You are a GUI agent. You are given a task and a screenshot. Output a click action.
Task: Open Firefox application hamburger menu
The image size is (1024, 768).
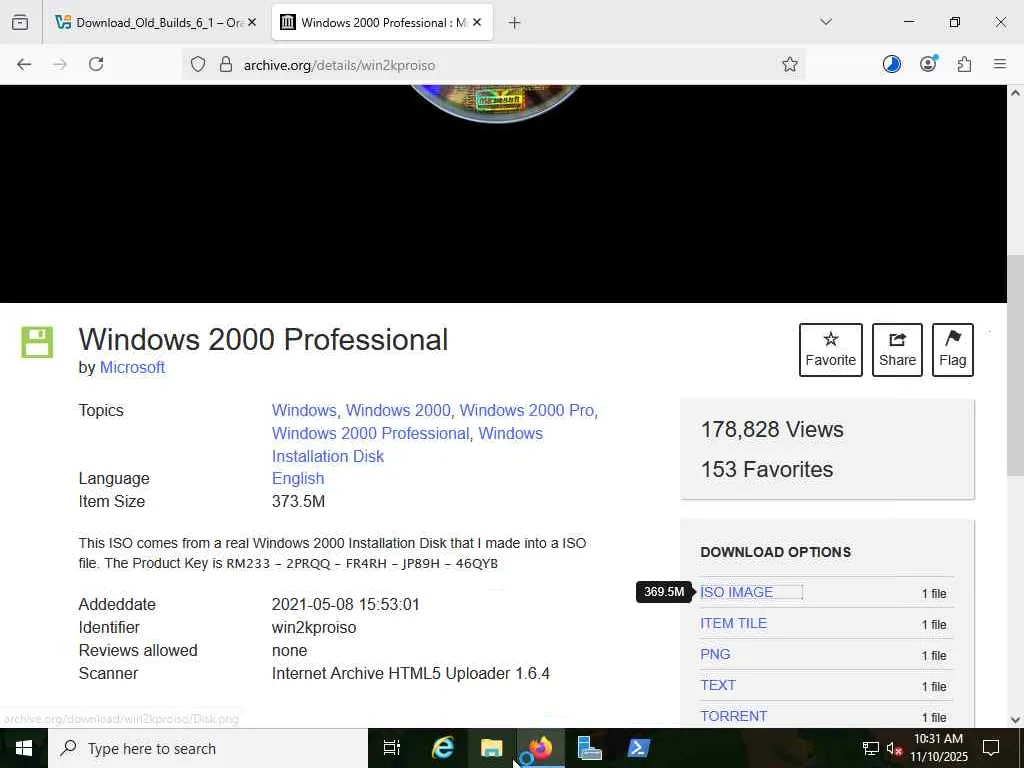(1000, 64)
